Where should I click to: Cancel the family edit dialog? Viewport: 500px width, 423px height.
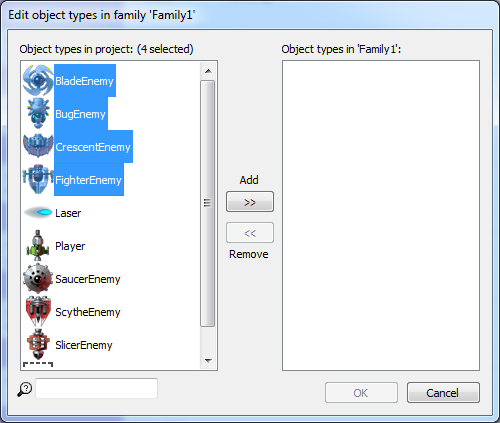pyautogui.click(x=443, y=393)
